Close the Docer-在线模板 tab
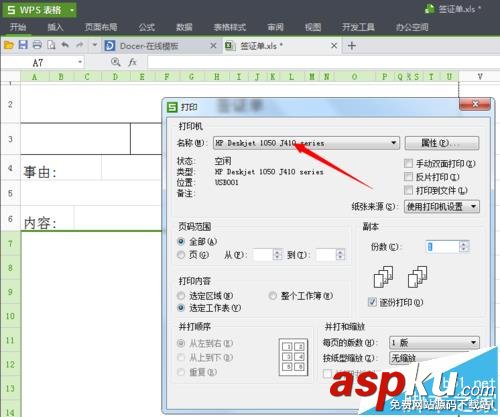 (x=213, y=46)
